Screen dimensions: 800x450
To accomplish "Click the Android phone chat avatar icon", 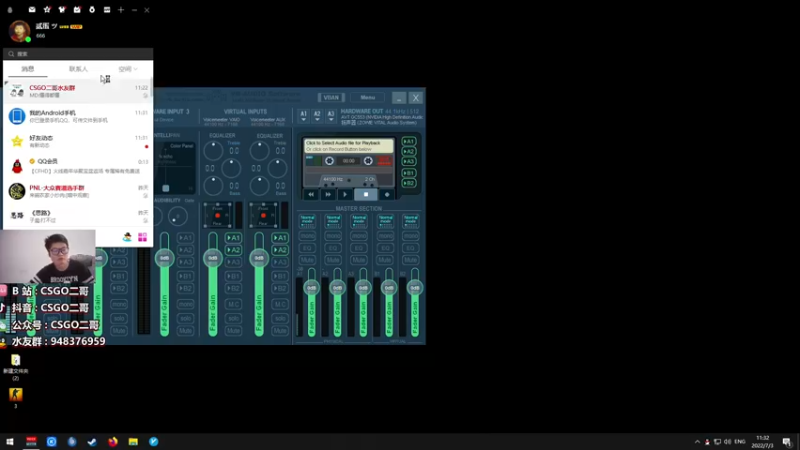I will click(17, 116).
